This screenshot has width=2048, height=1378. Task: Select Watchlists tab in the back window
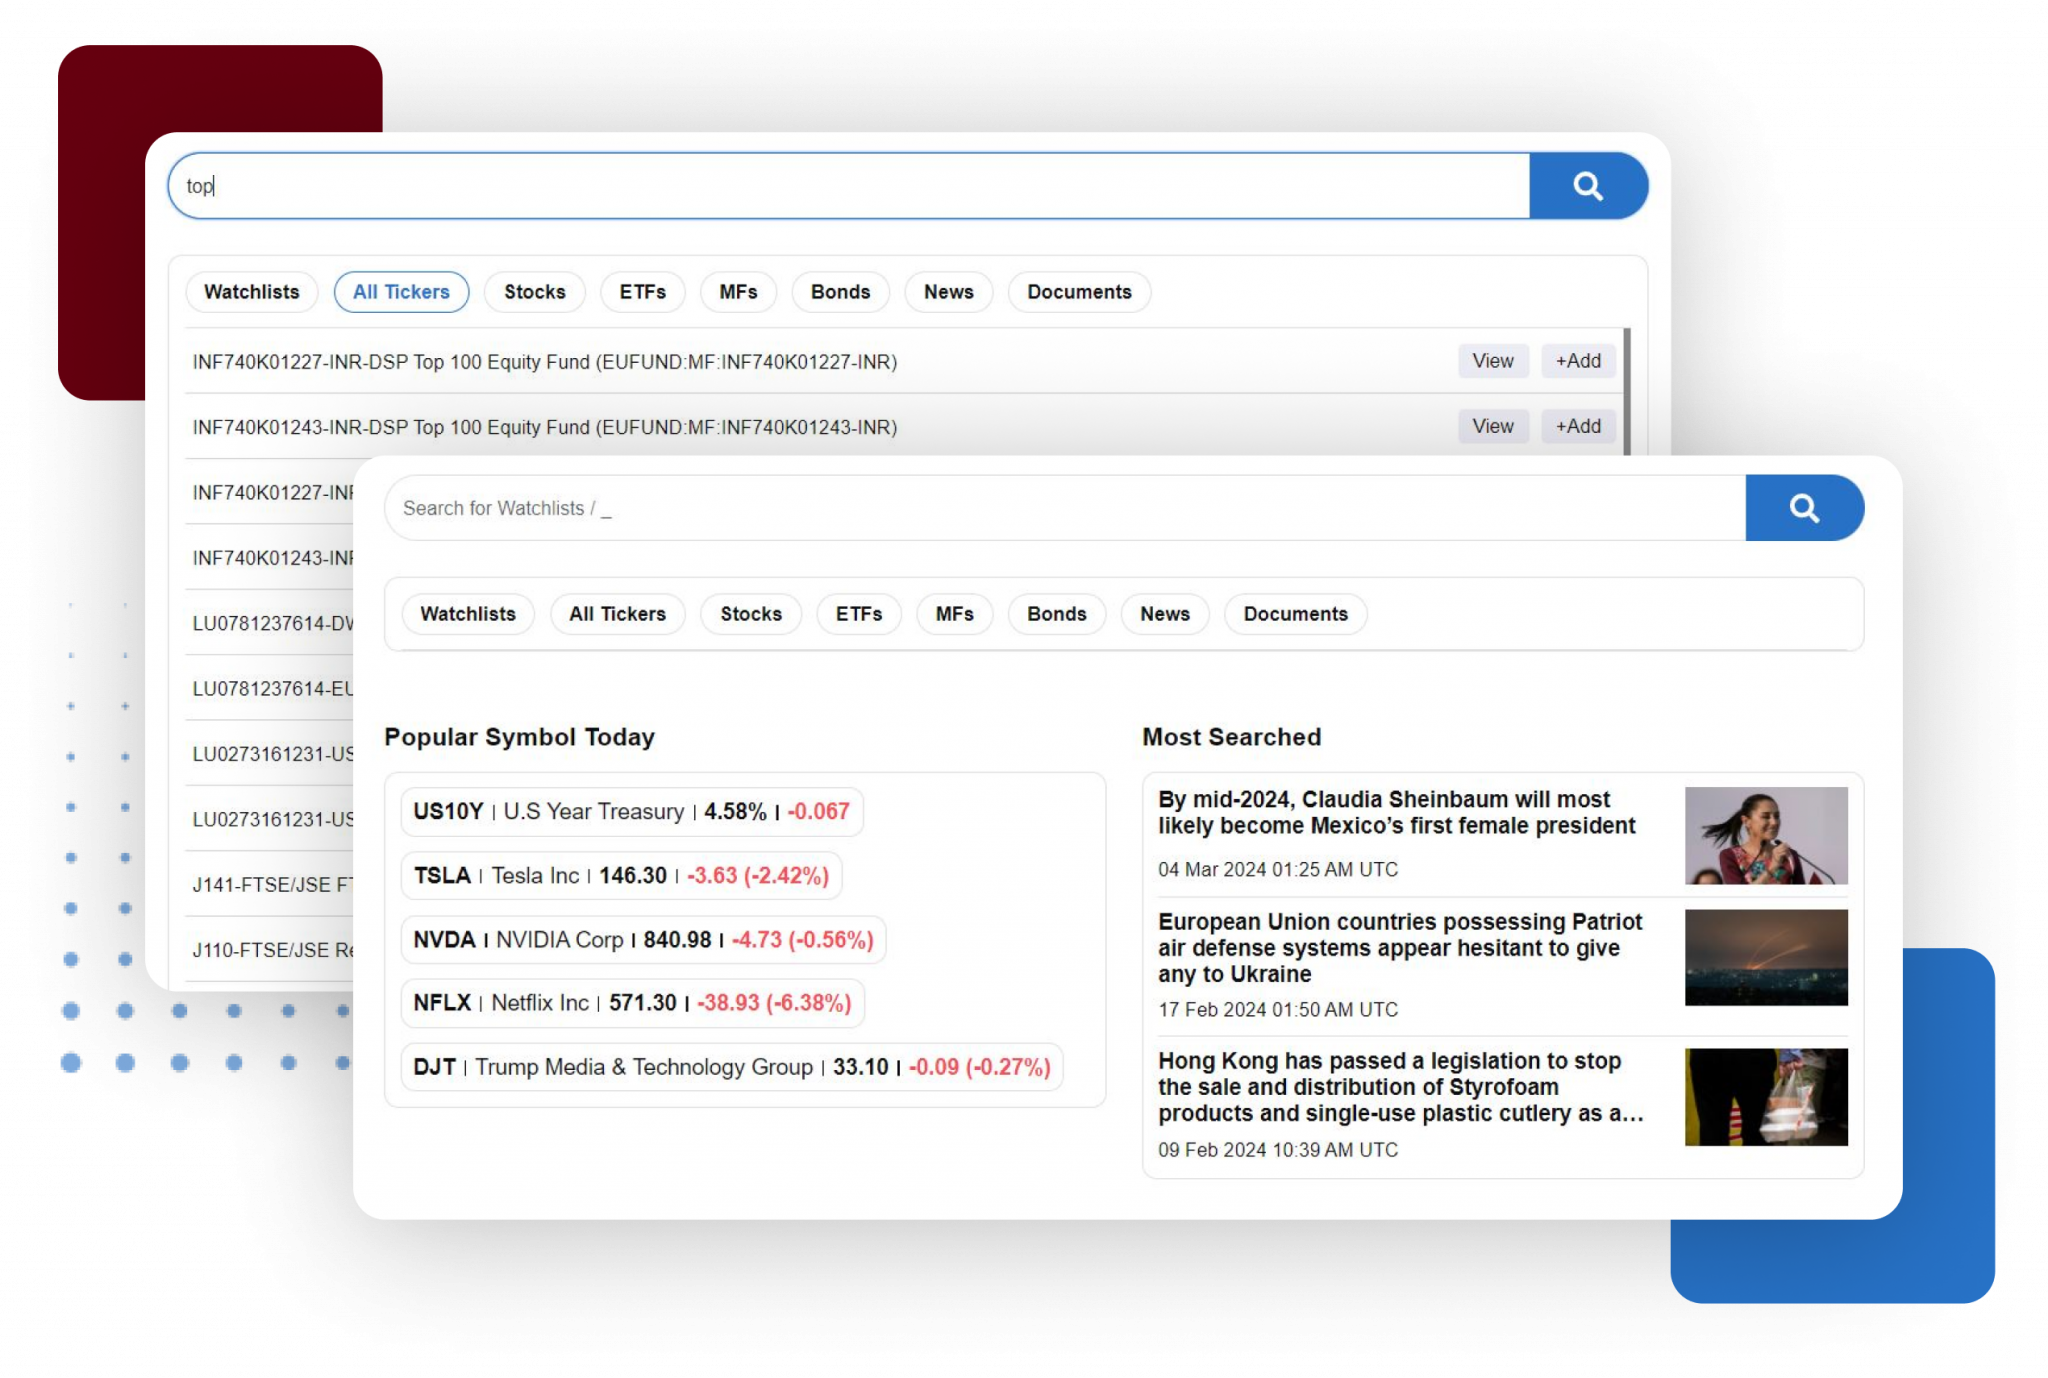(x=252, y=292)
